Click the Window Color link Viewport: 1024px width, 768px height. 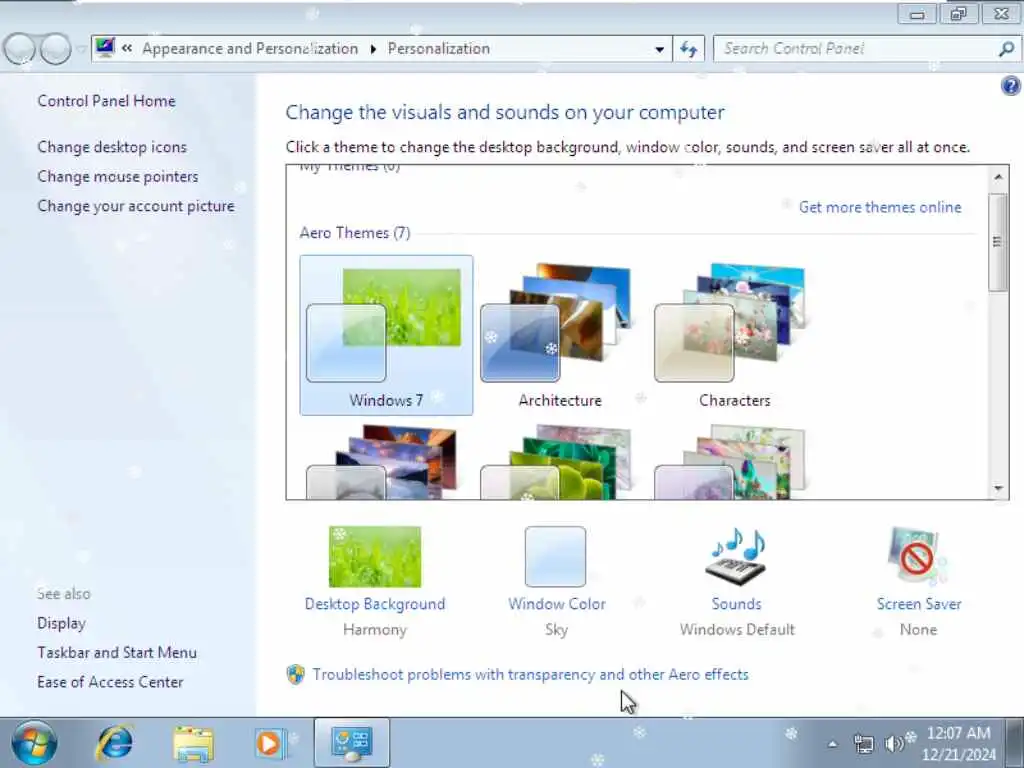click(556, 604)
